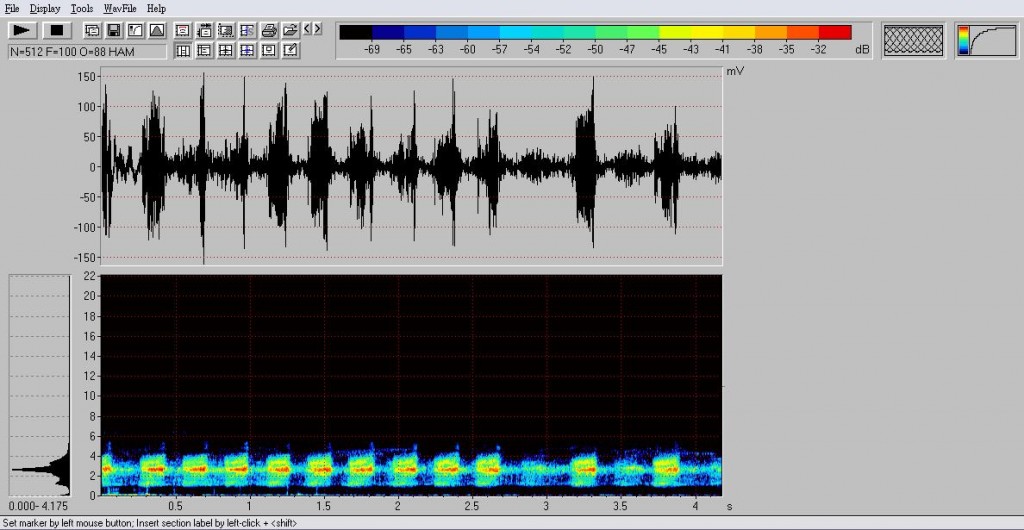Viewport: 1024px width, 530px height.
Task: Click the right arrow scroll button
Action: coord(317,28)
